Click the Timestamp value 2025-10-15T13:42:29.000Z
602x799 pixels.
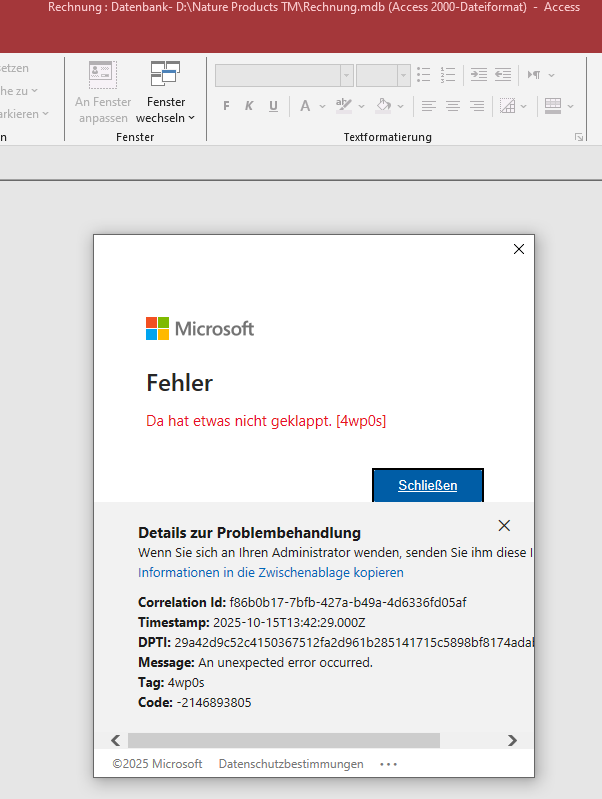289,623
